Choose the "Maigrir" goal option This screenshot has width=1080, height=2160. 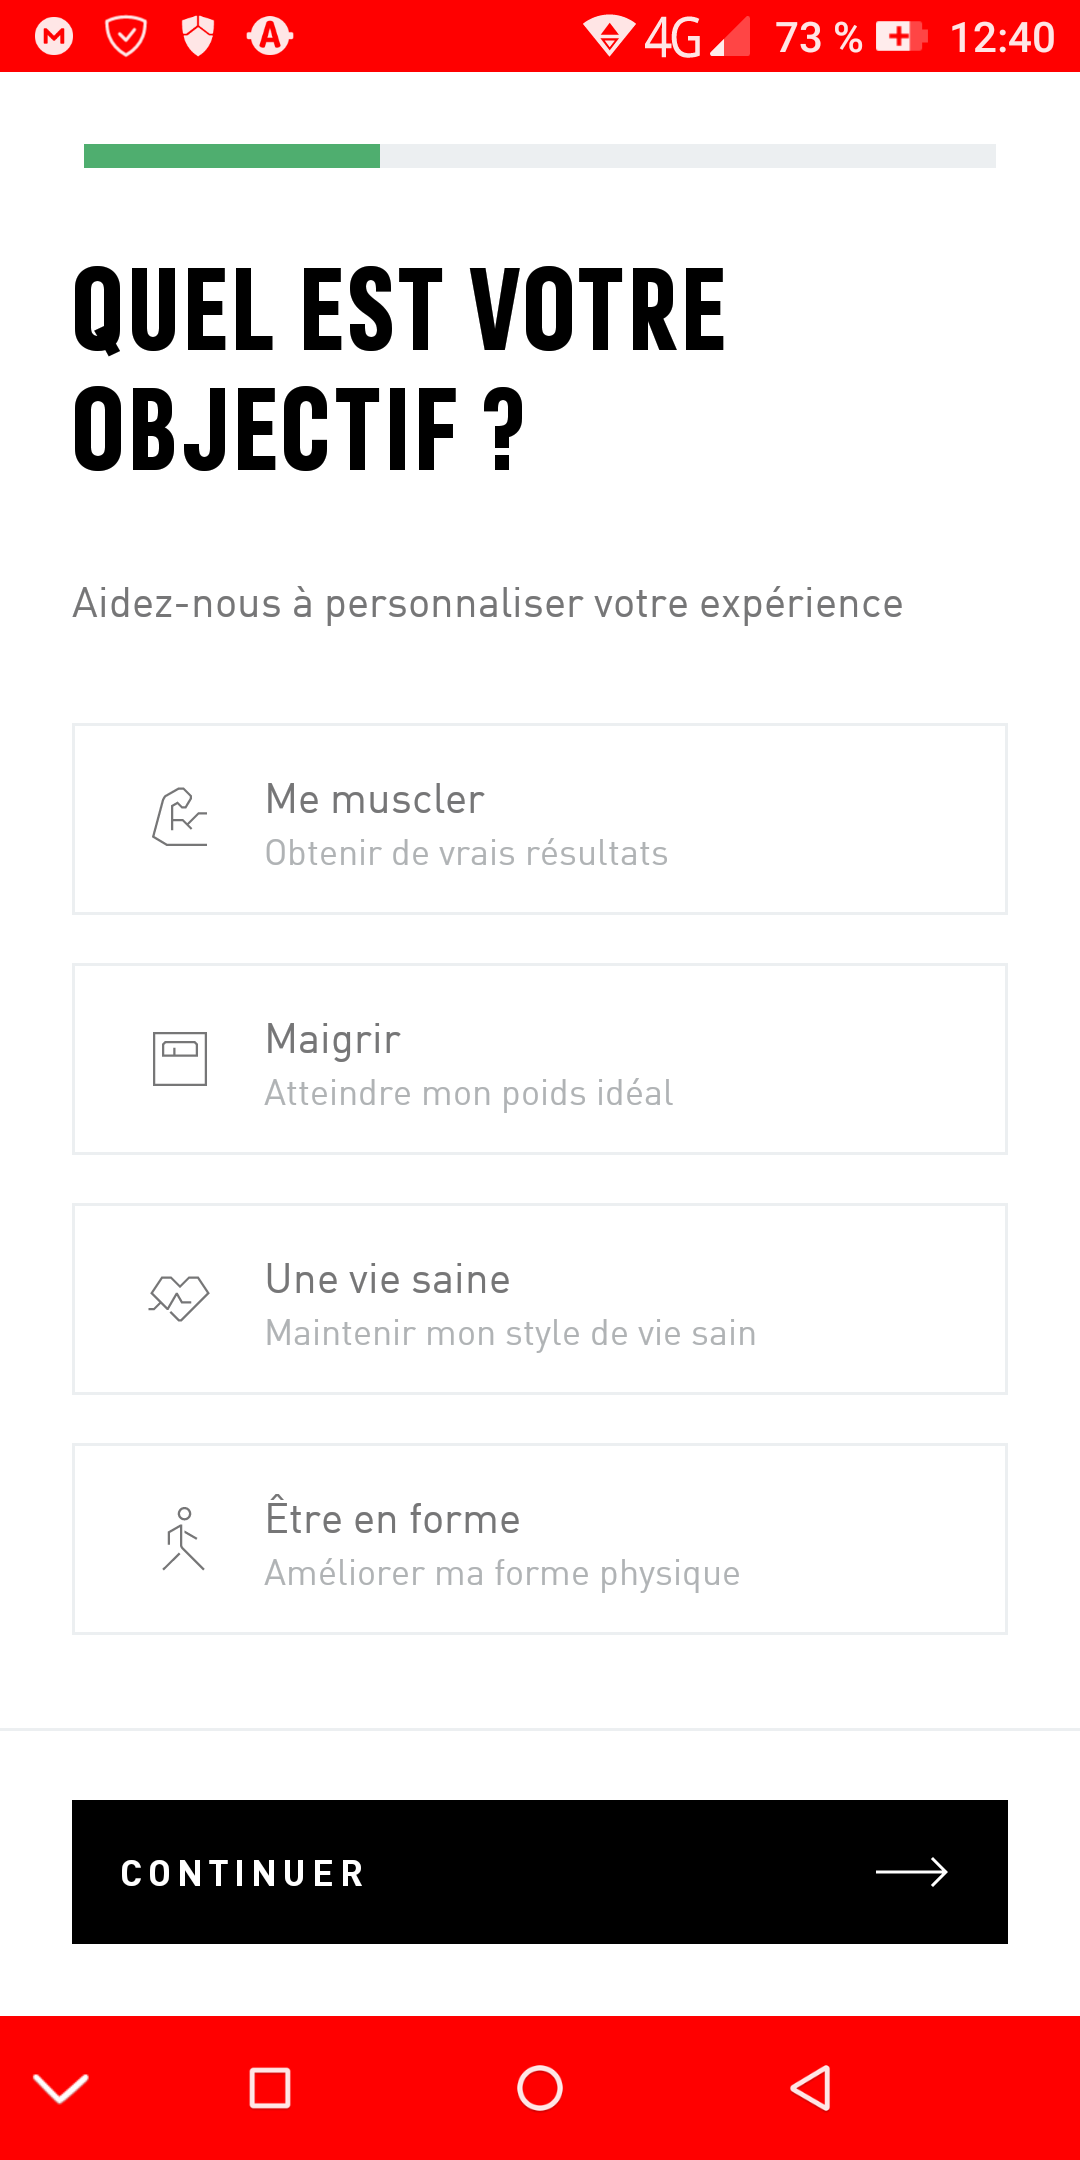540,1058
